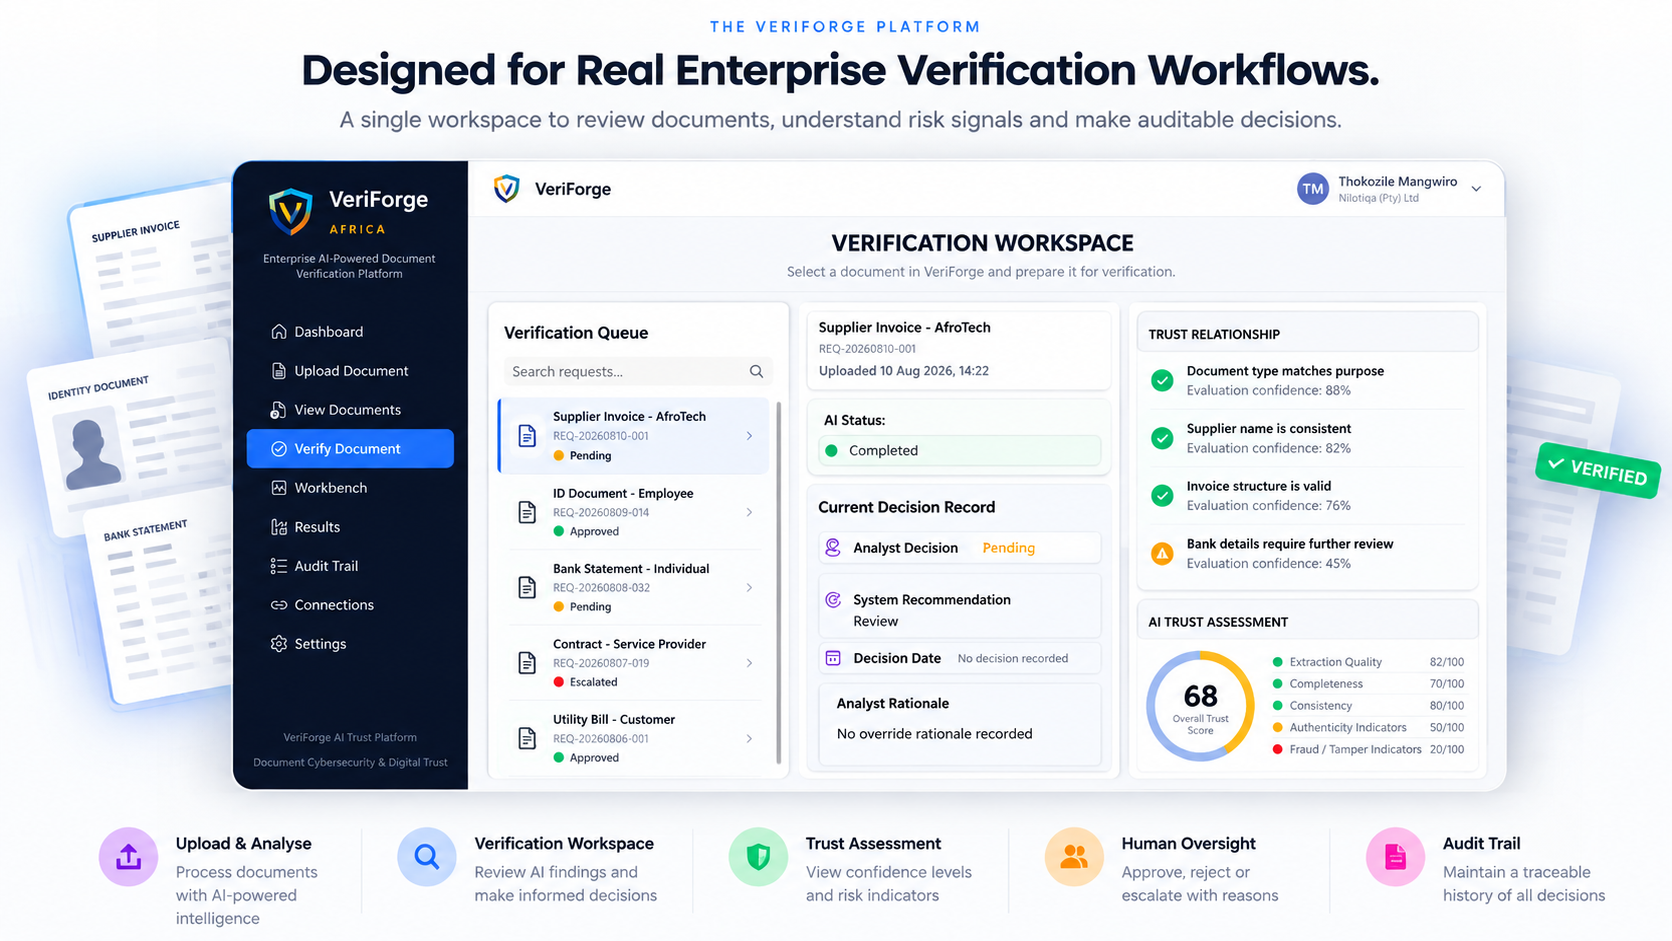Viewport: 1672px width, 941px height.
Task: Click the Overall Trust Score ring gauge
Action: click(x=1200, y=706)
